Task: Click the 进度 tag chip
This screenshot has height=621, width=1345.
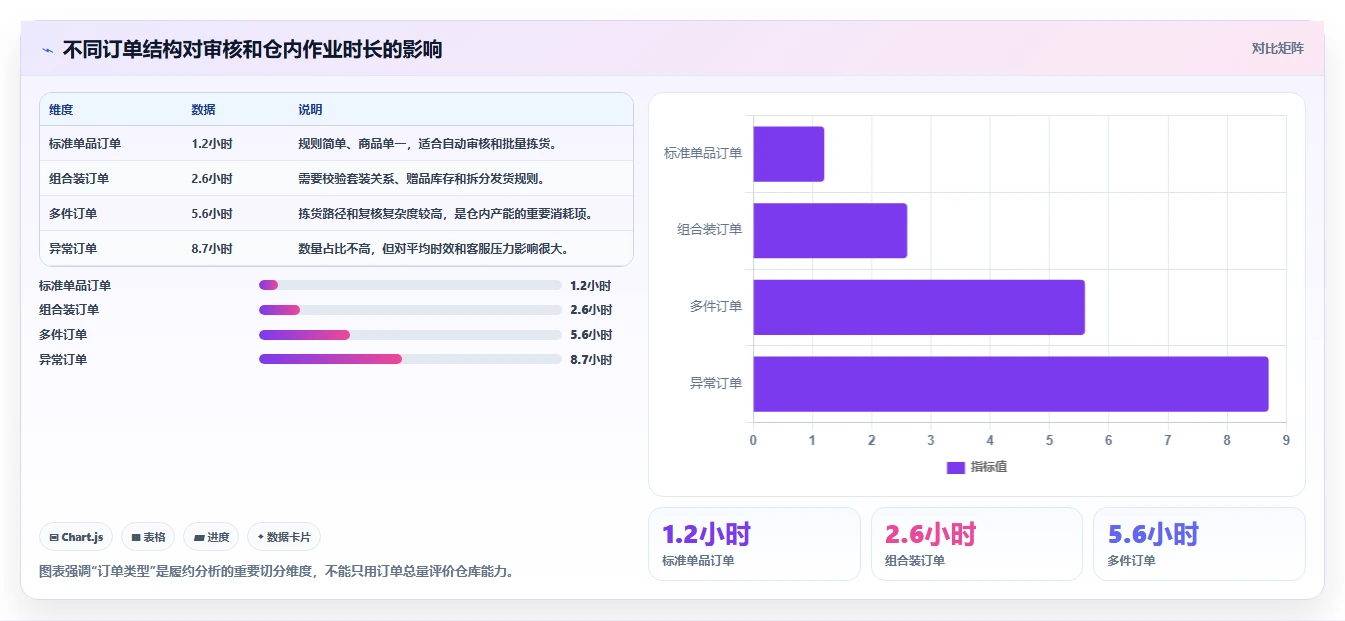Action: click(211, 537)
